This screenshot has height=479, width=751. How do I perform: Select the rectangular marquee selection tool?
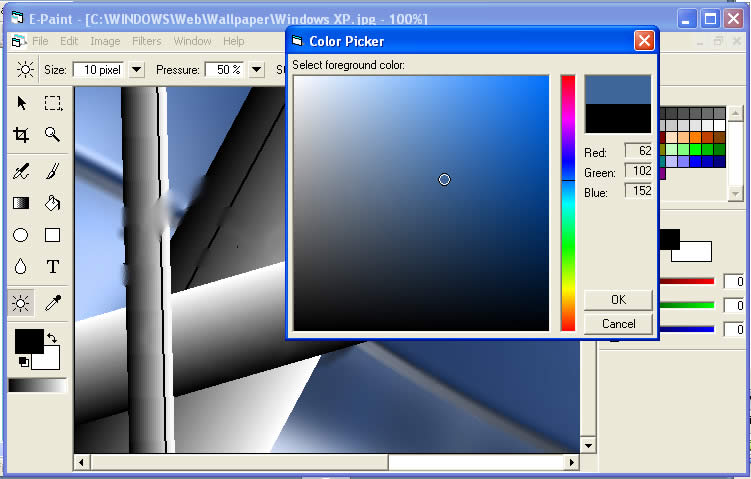(53, 103)
